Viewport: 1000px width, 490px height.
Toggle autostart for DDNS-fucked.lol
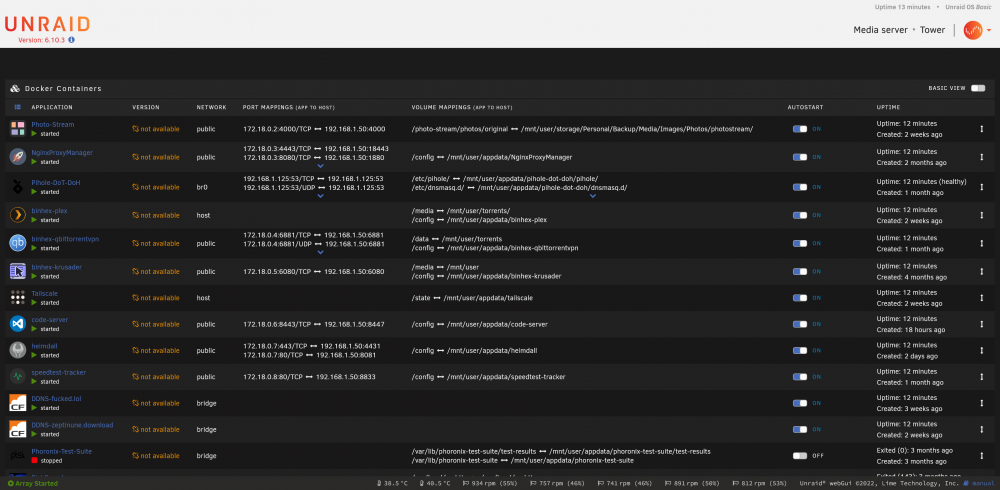tap(800, 403)
